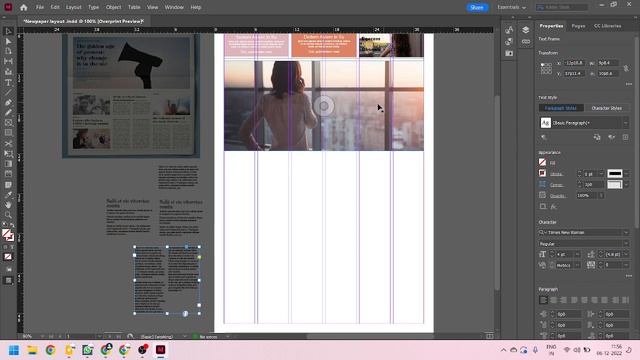Click the fx effects button
Image resolution: width=640 pixels, height=360 pixels.
pos(554,207)
